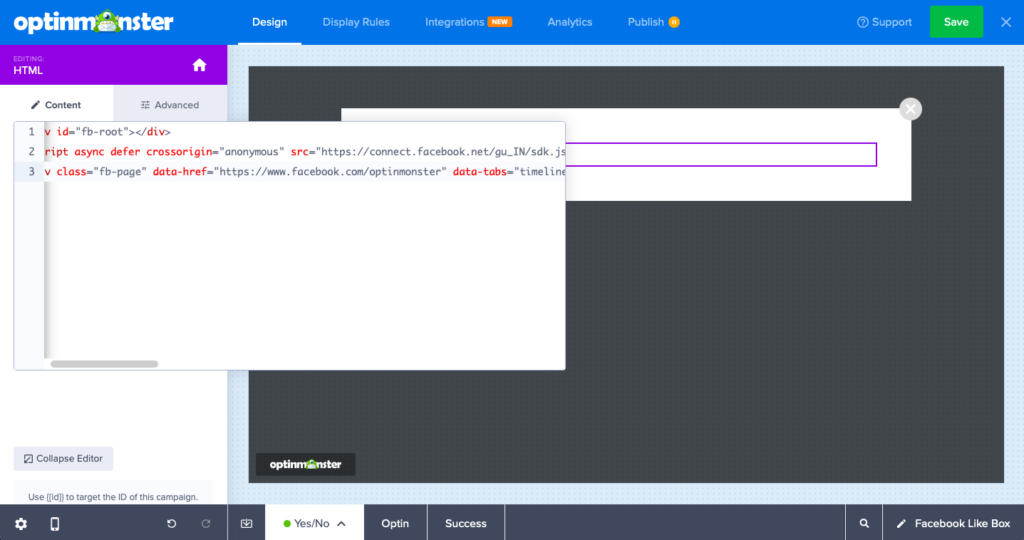
Task: Click pencil icon beside Facebook Like Box
Action: 901,524
